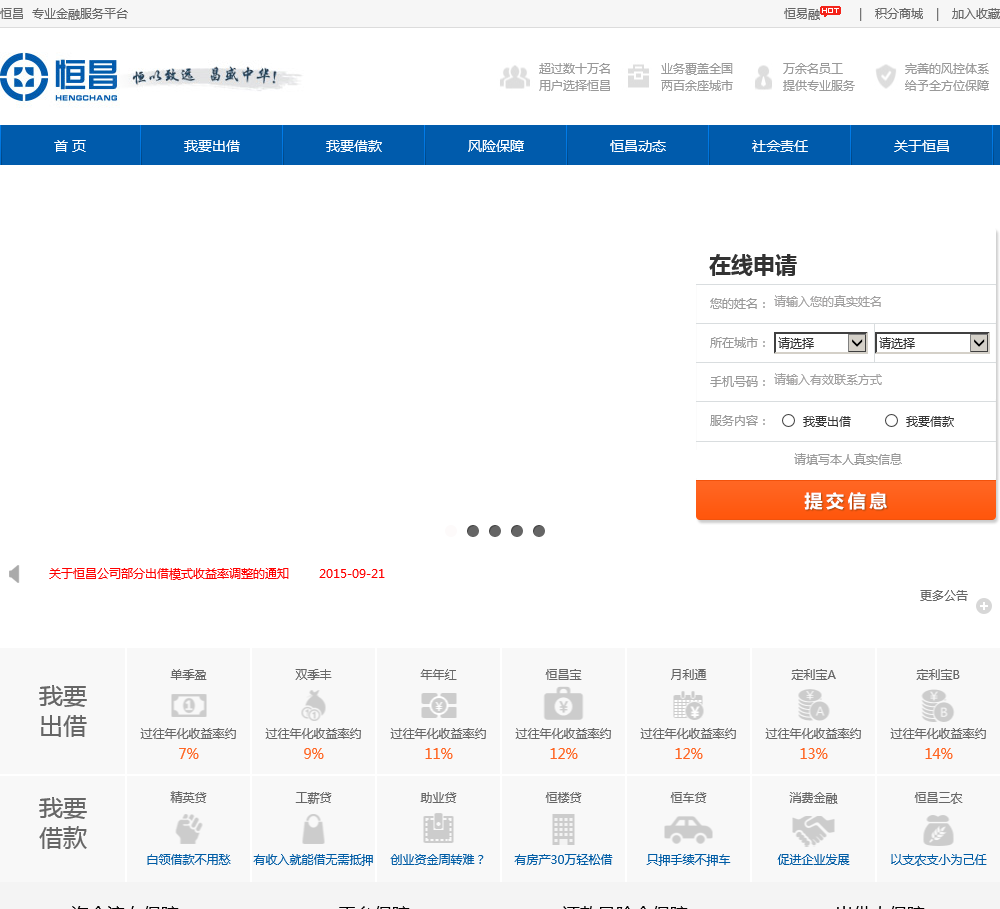Open the 恒车贷 car icon
1000x909 pixels.
click(x=688, y=830)
